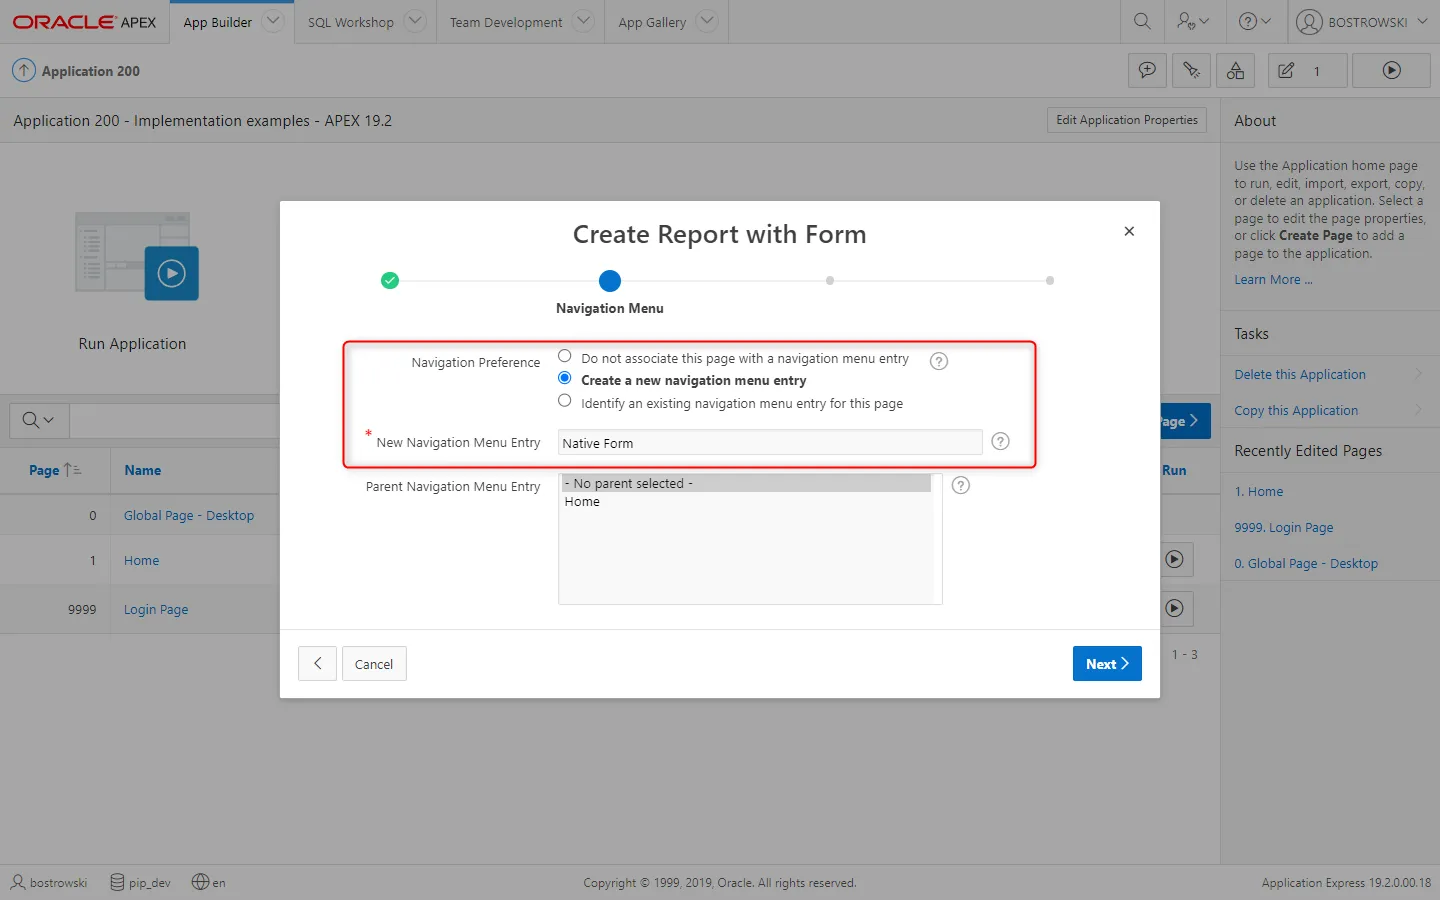Expand the SQL Workshop dropdown arrow

coord(415,21)
